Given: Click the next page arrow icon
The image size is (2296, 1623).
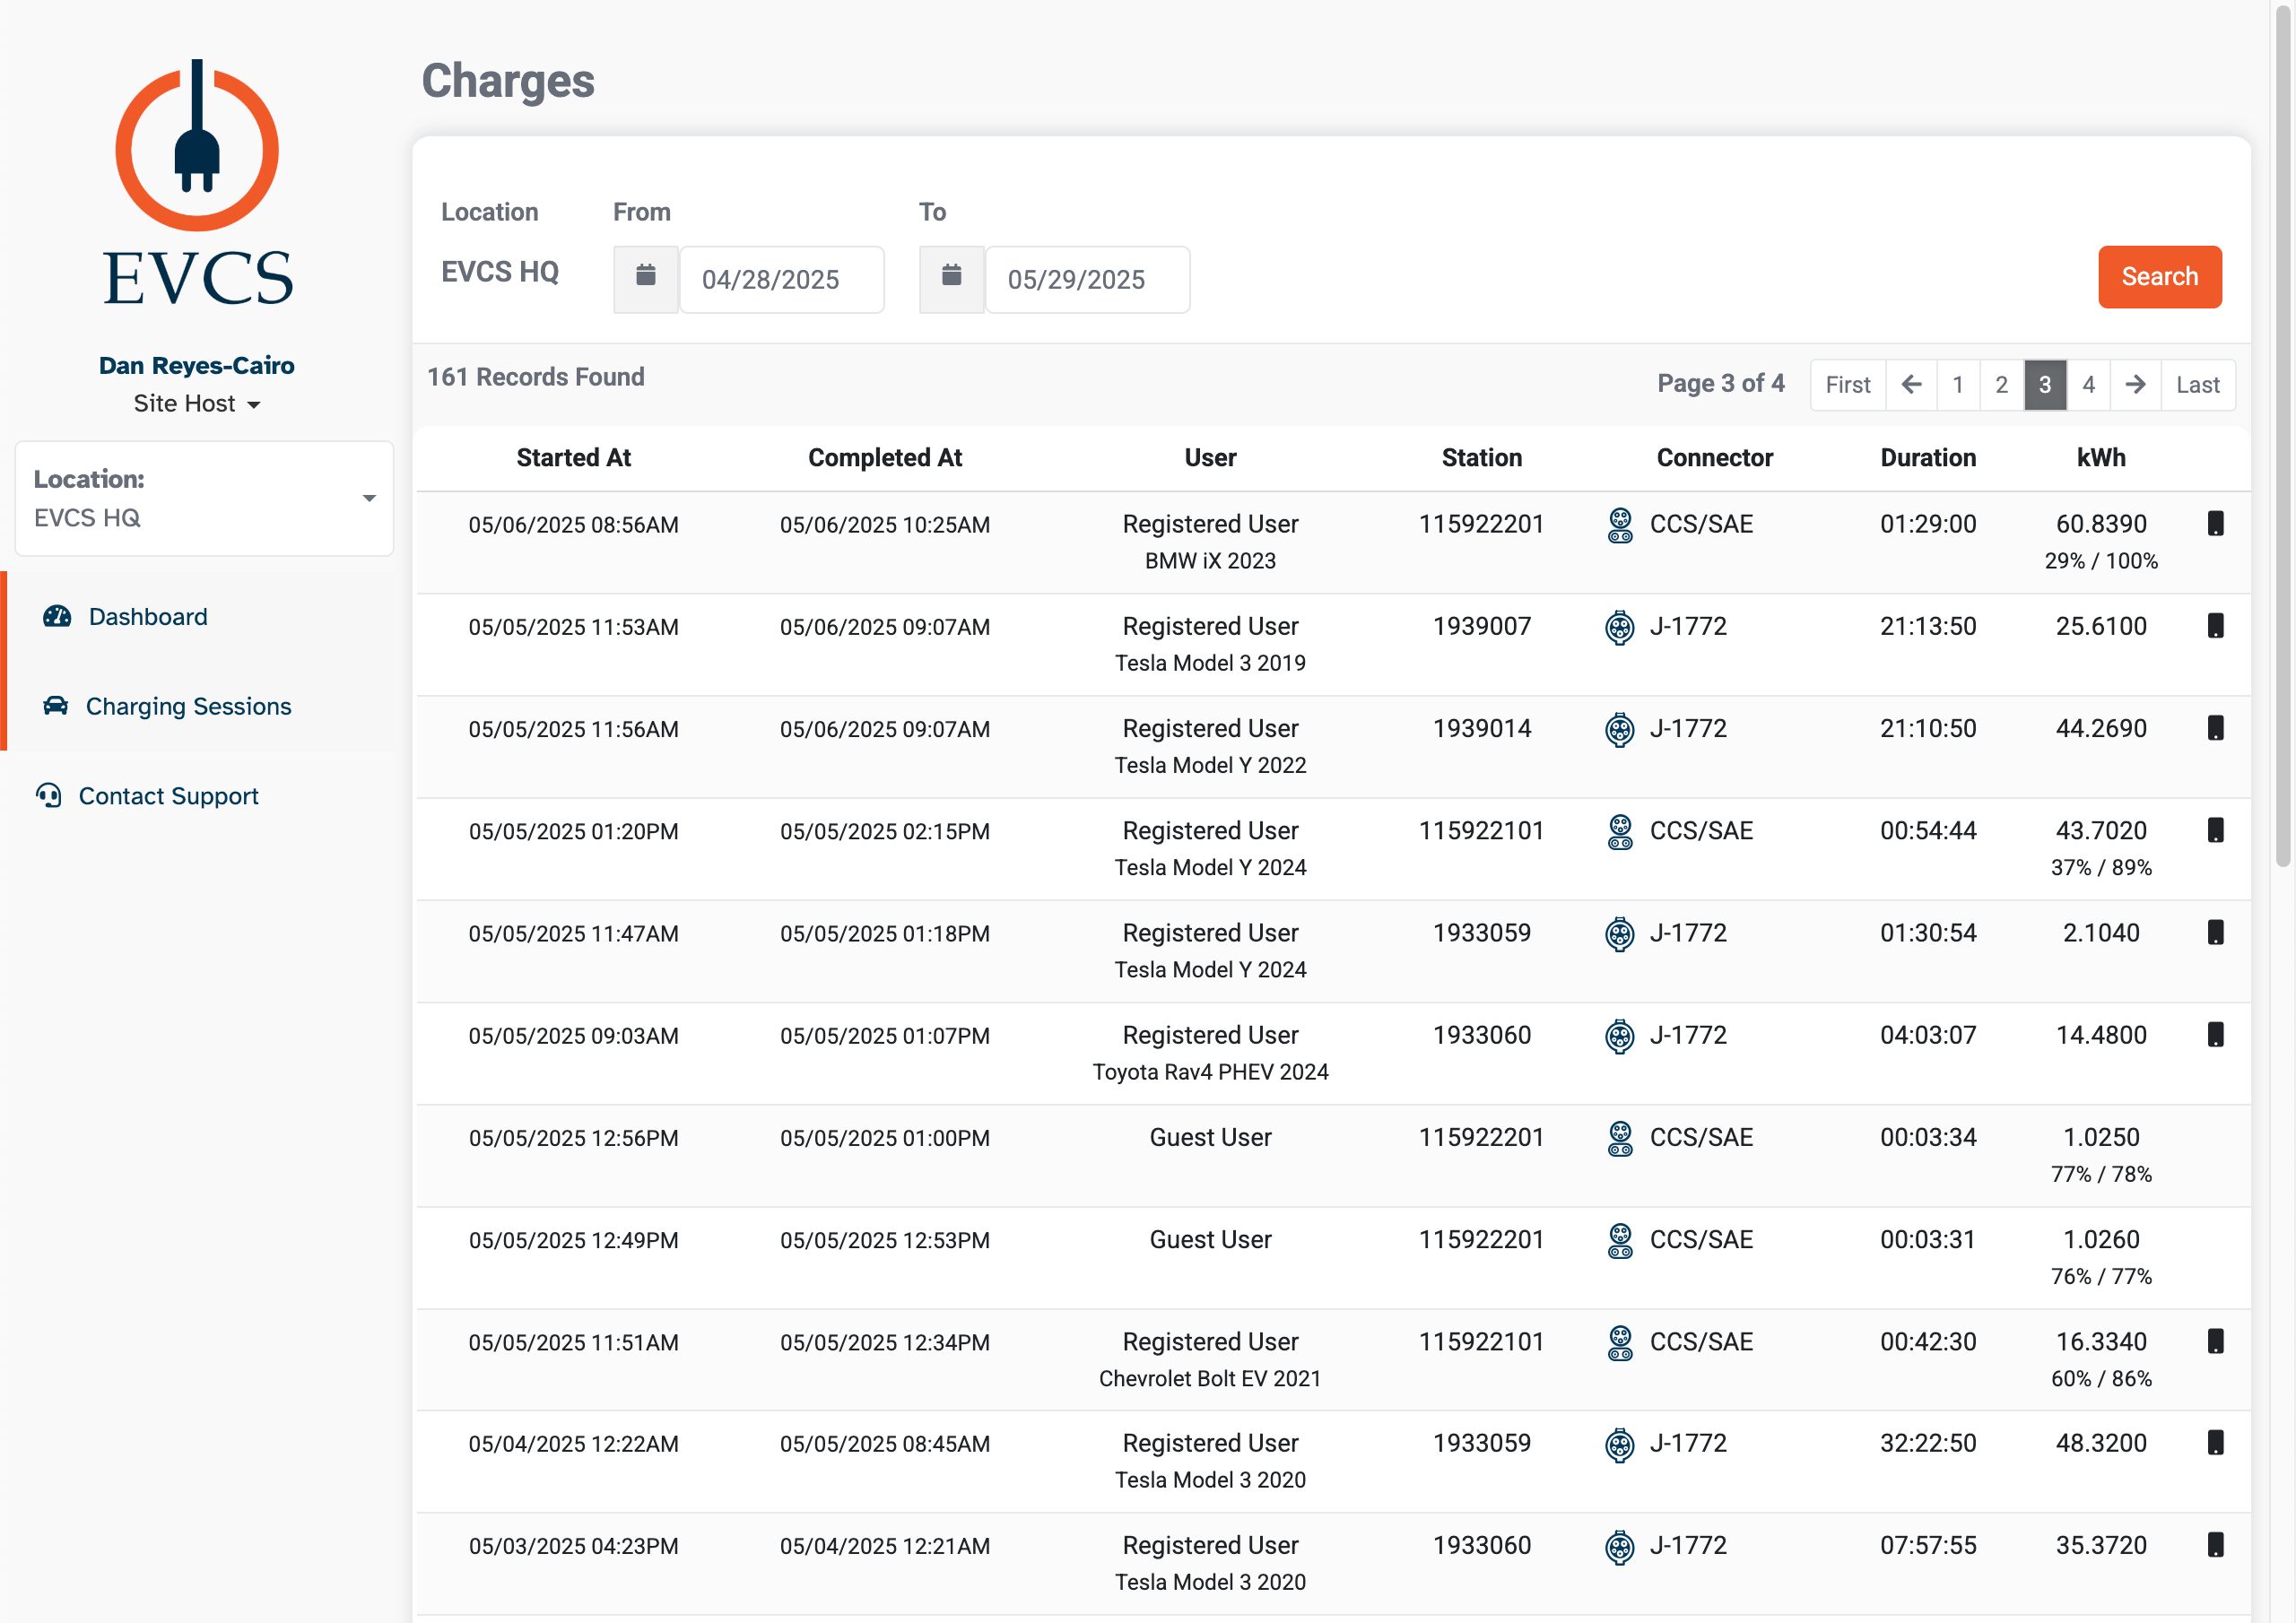Looking at the screenshot, I should pyautogui.click(x=2135, y=385).
